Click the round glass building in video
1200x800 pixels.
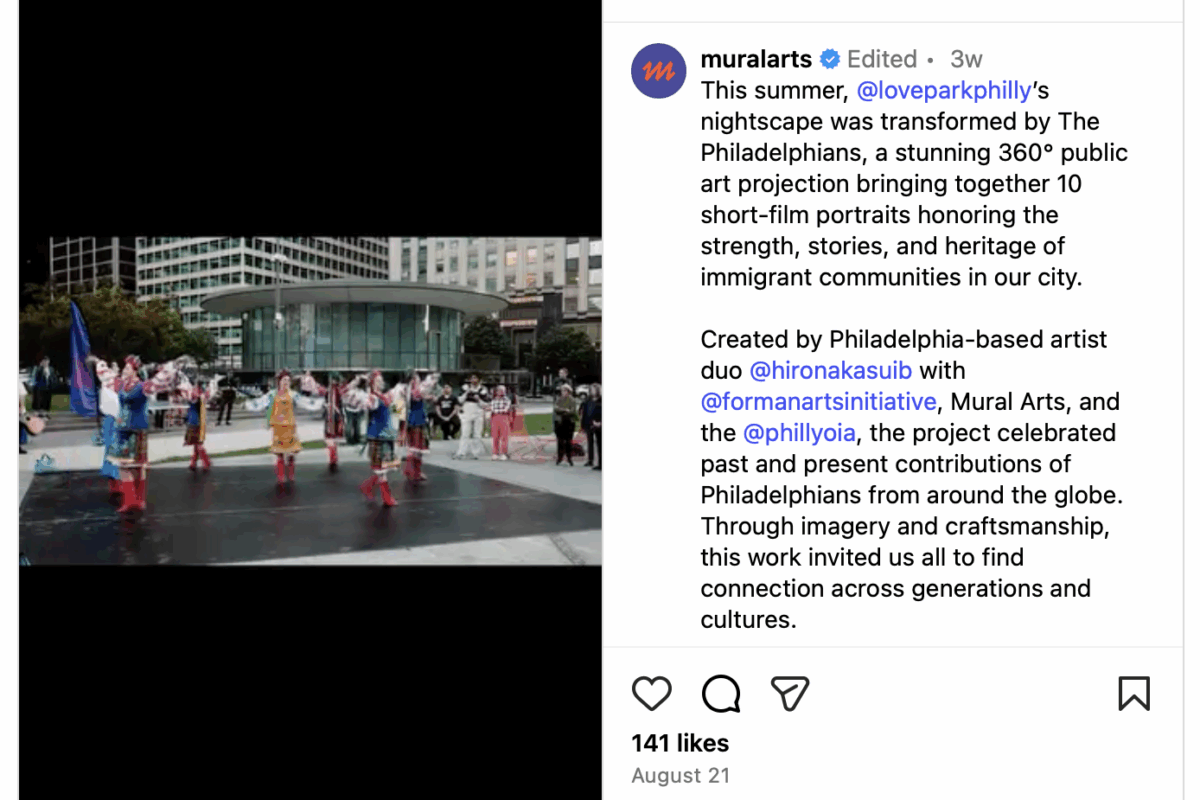pyautogui.click(x=354, y=326)
